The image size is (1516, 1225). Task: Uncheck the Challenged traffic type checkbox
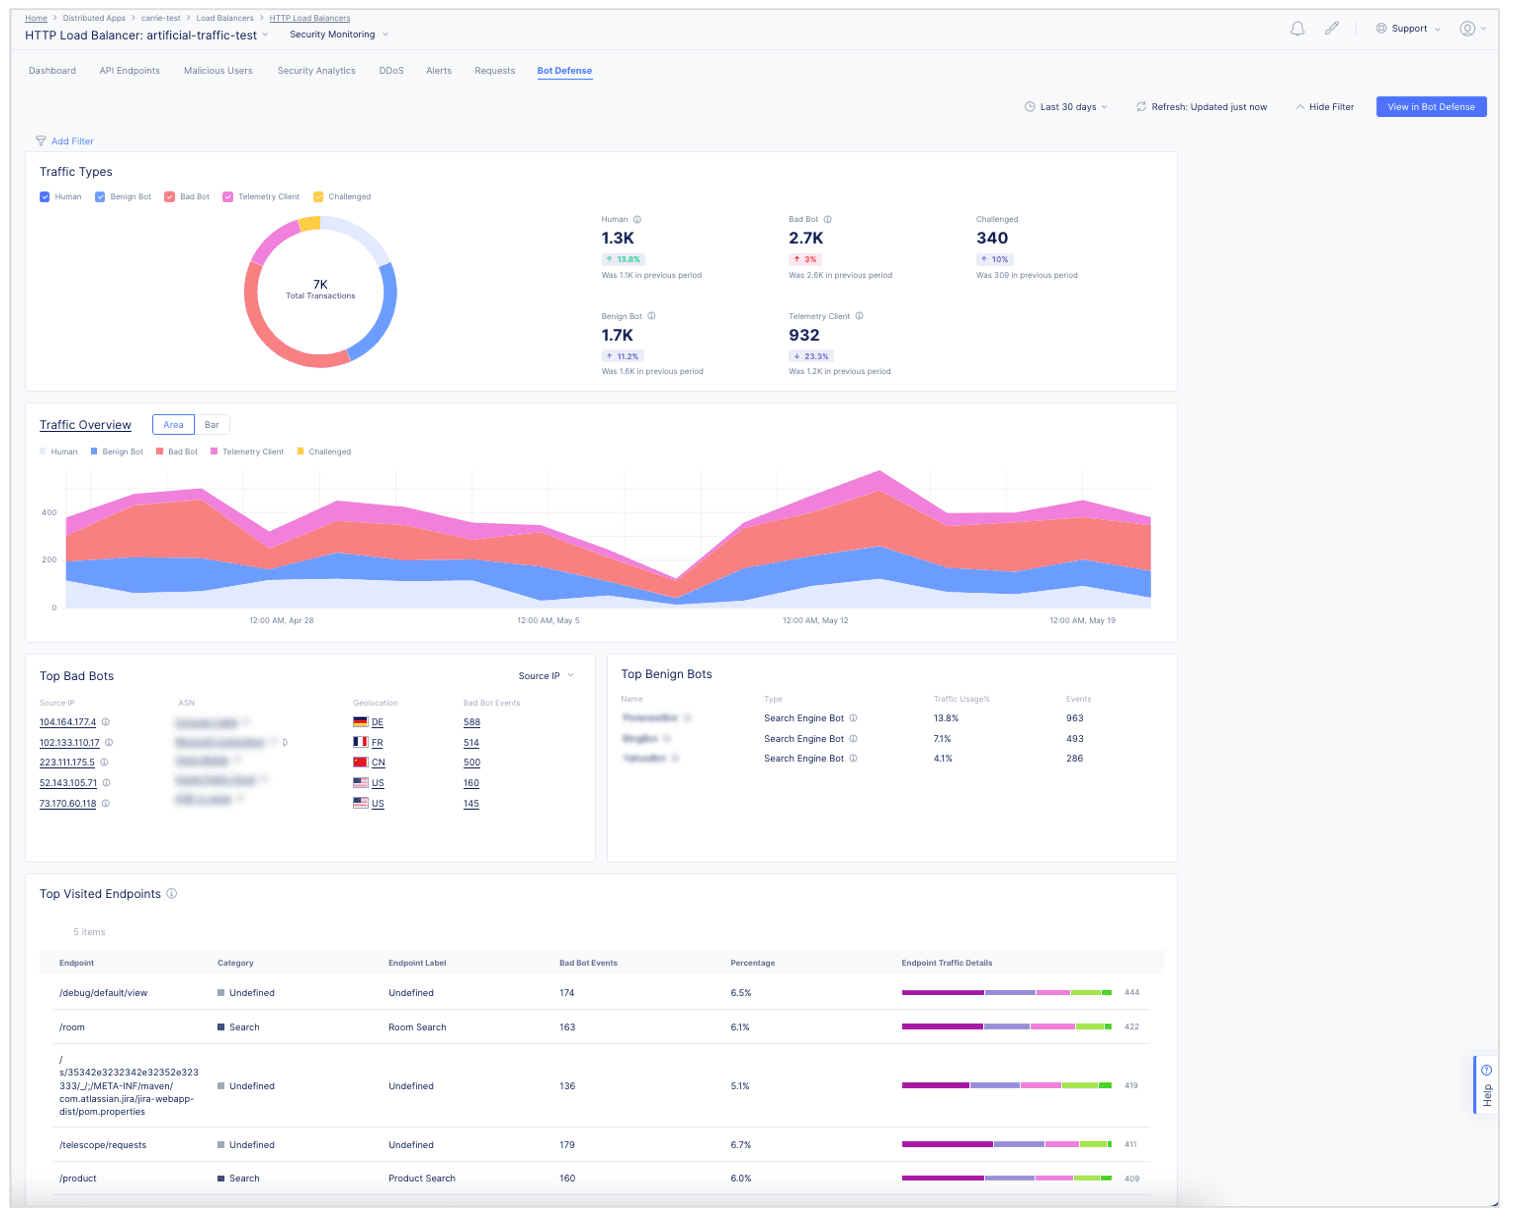319,197
